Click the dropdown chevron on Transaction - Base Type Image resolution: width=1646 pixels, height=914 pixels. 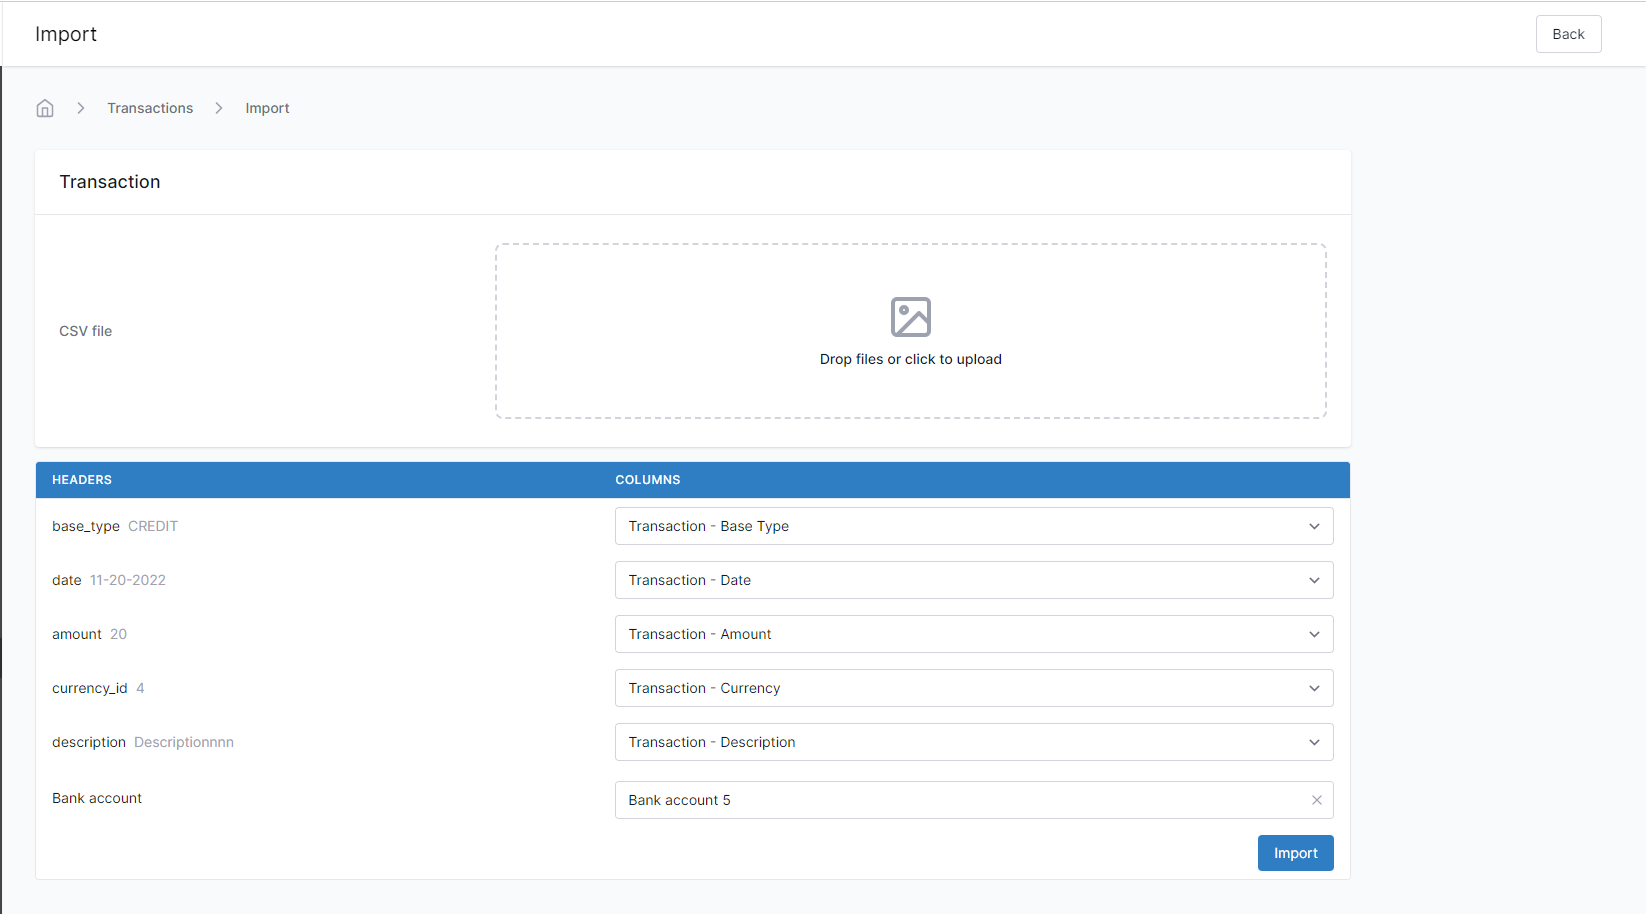(1314, 525)
